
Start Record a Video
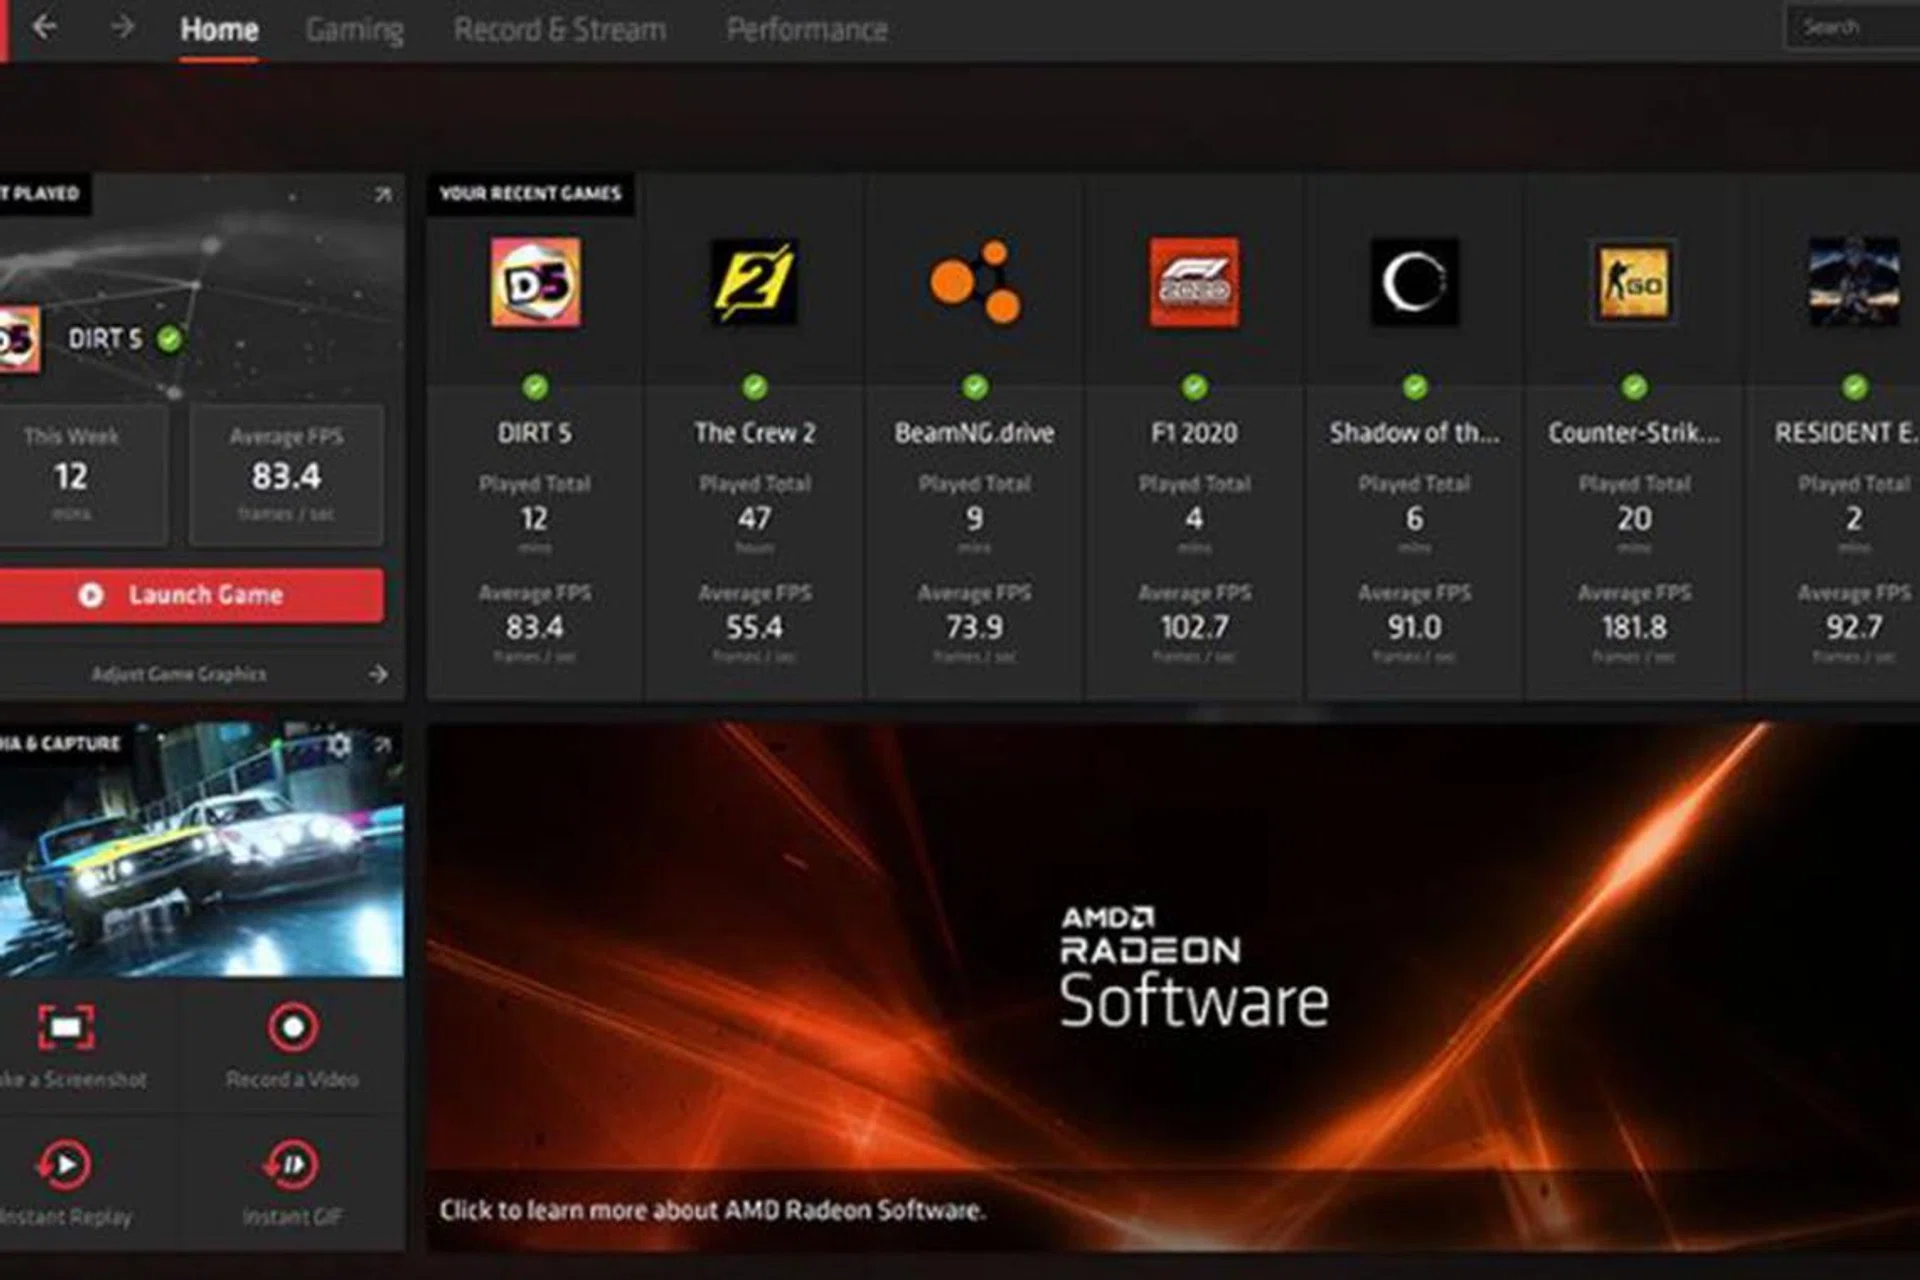(293, 1028)
